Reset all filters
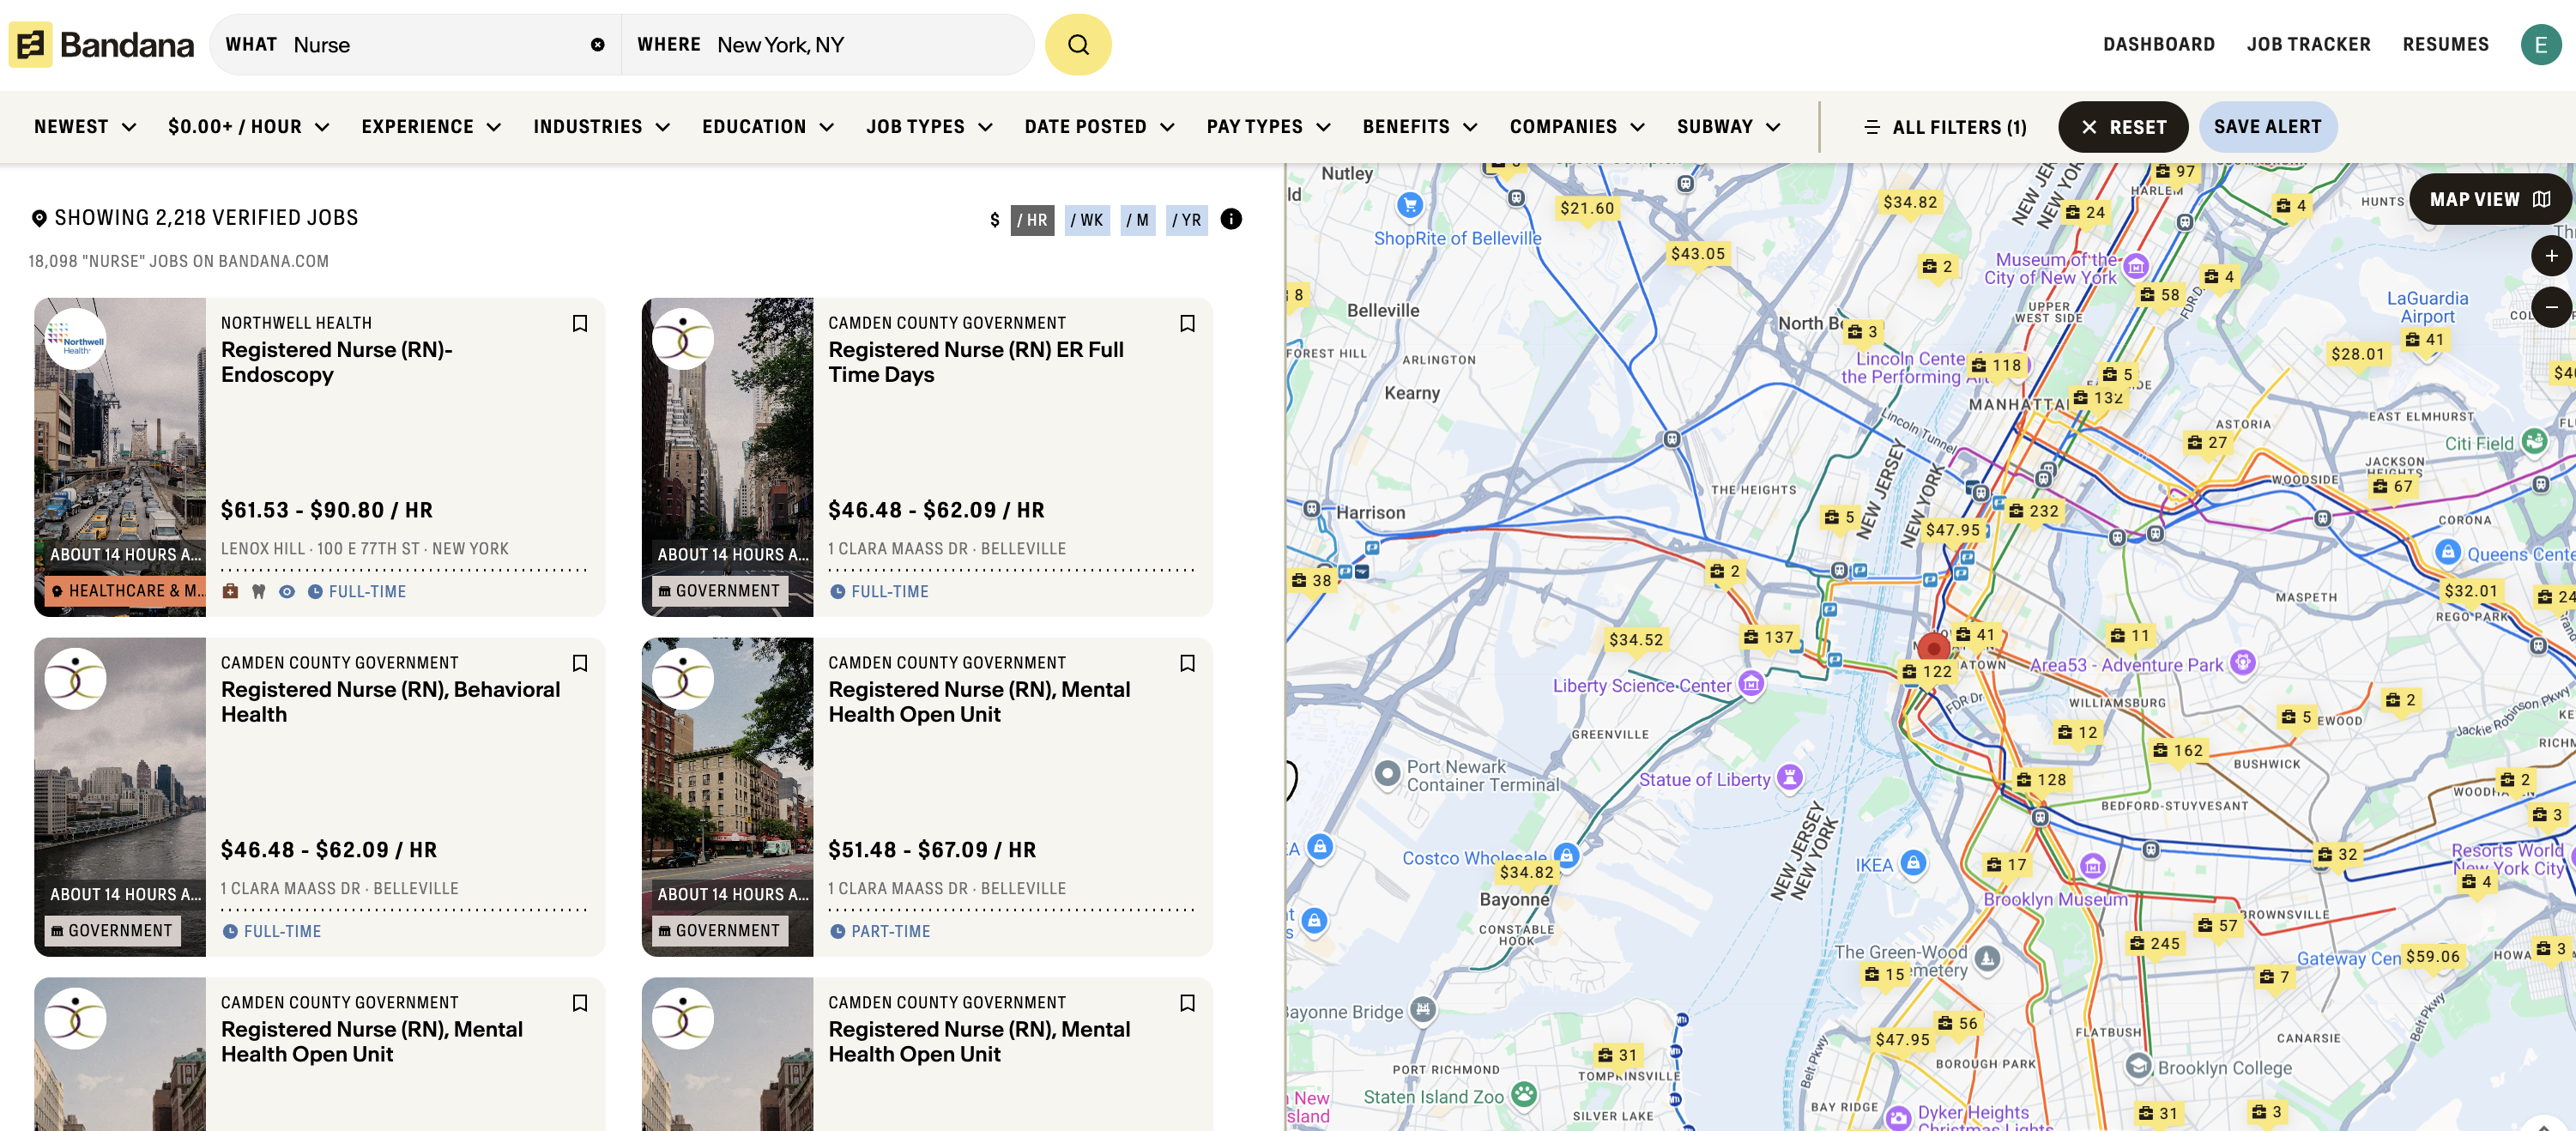The image size is (2576, 1131). [x=2122, y=127]
